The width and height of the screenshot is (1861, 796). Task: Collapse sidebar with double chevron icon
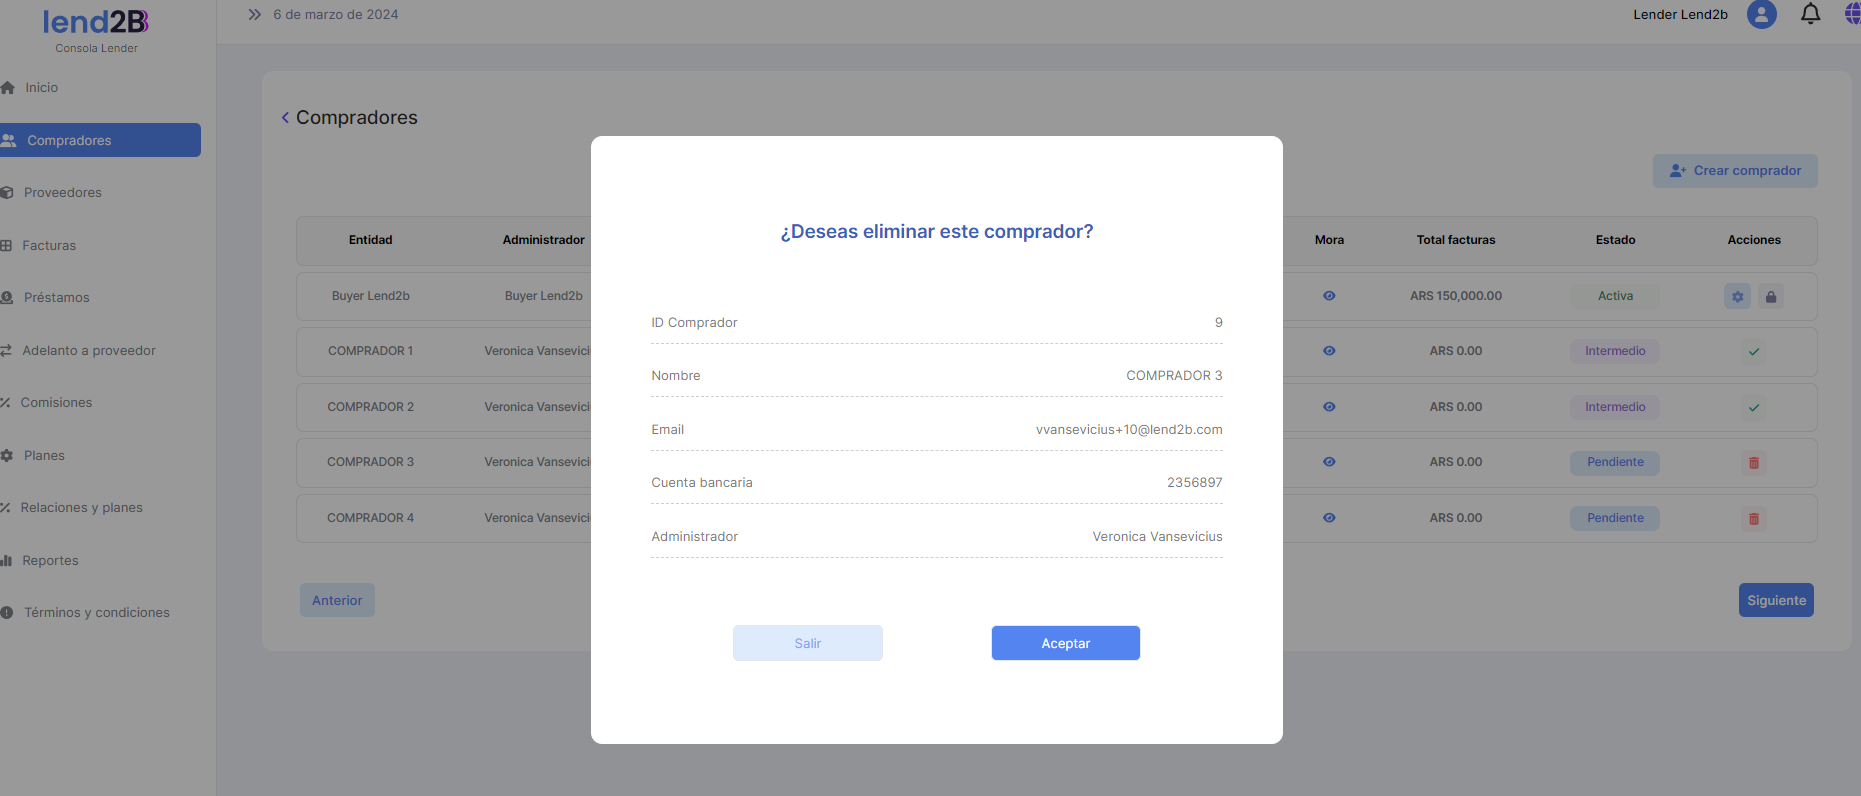tap(254, 15)
